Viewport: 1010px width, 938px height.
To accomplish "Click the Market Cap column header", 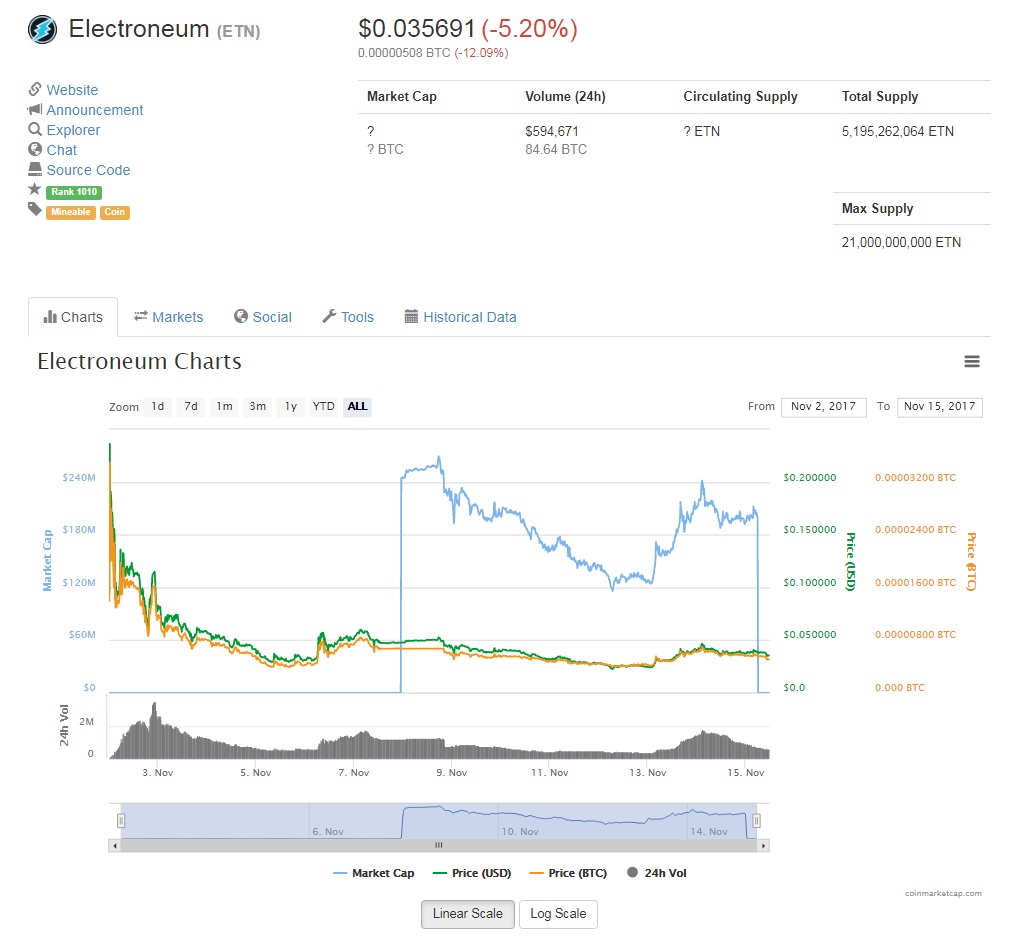I will [x=402, y=97].
